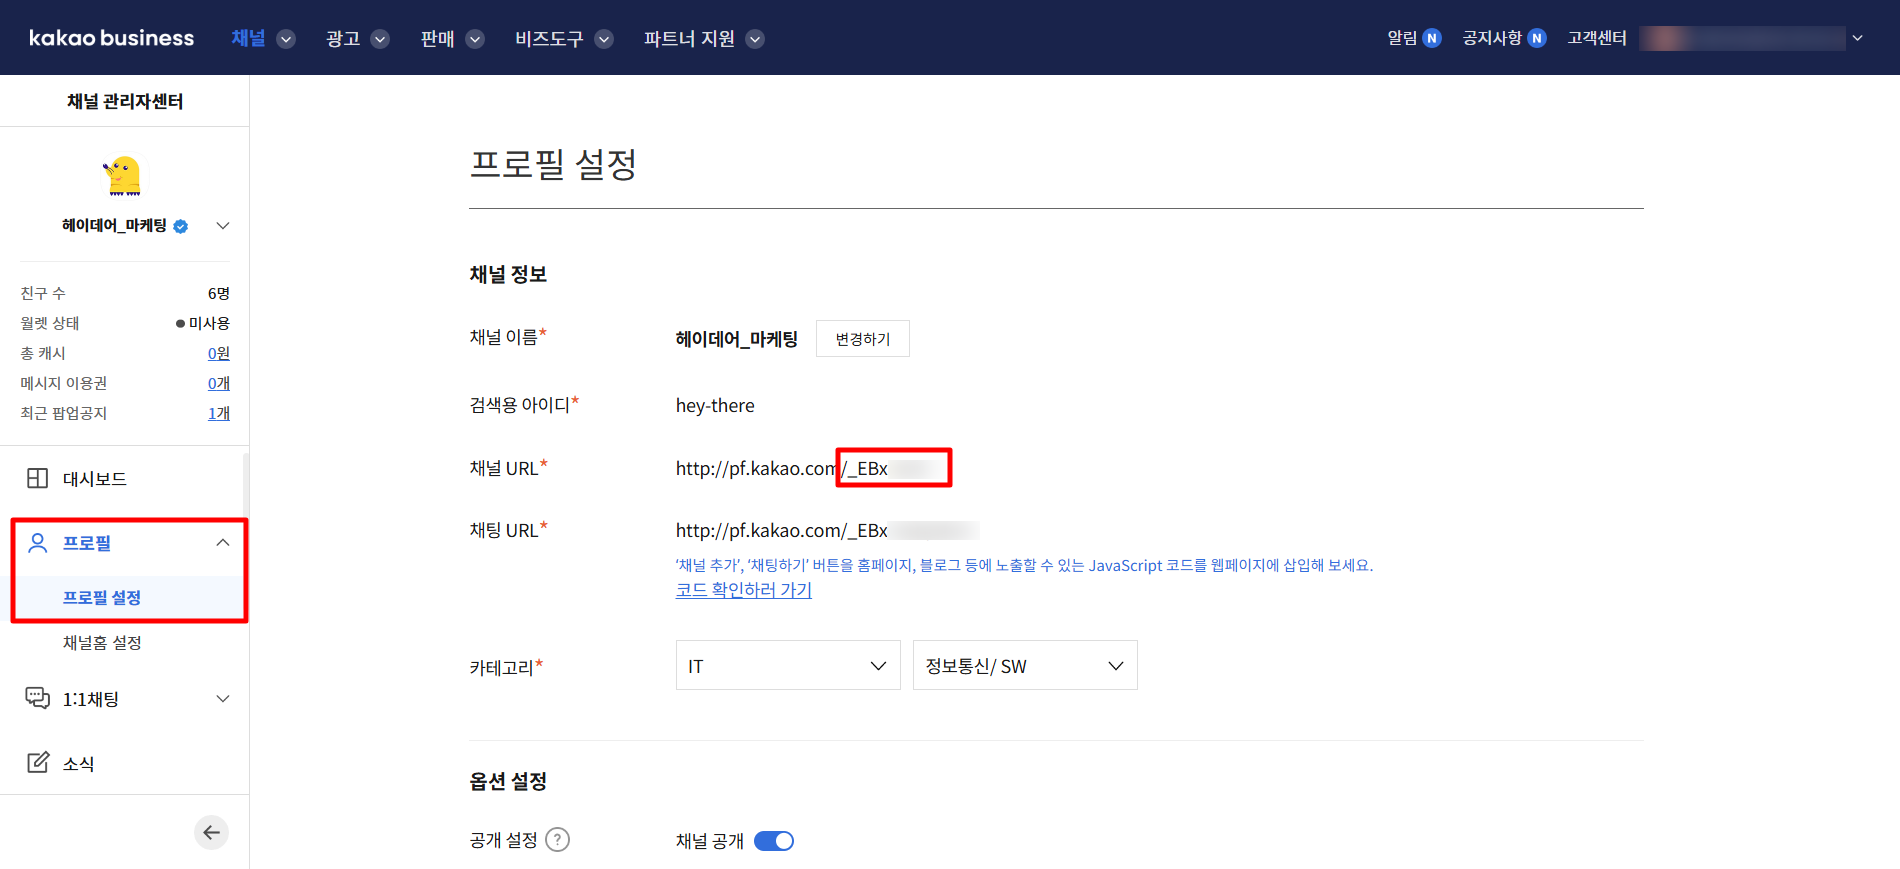Click the new badge beside 알림
This screenshot has height=869, width=1900.
click(1432, 38)
